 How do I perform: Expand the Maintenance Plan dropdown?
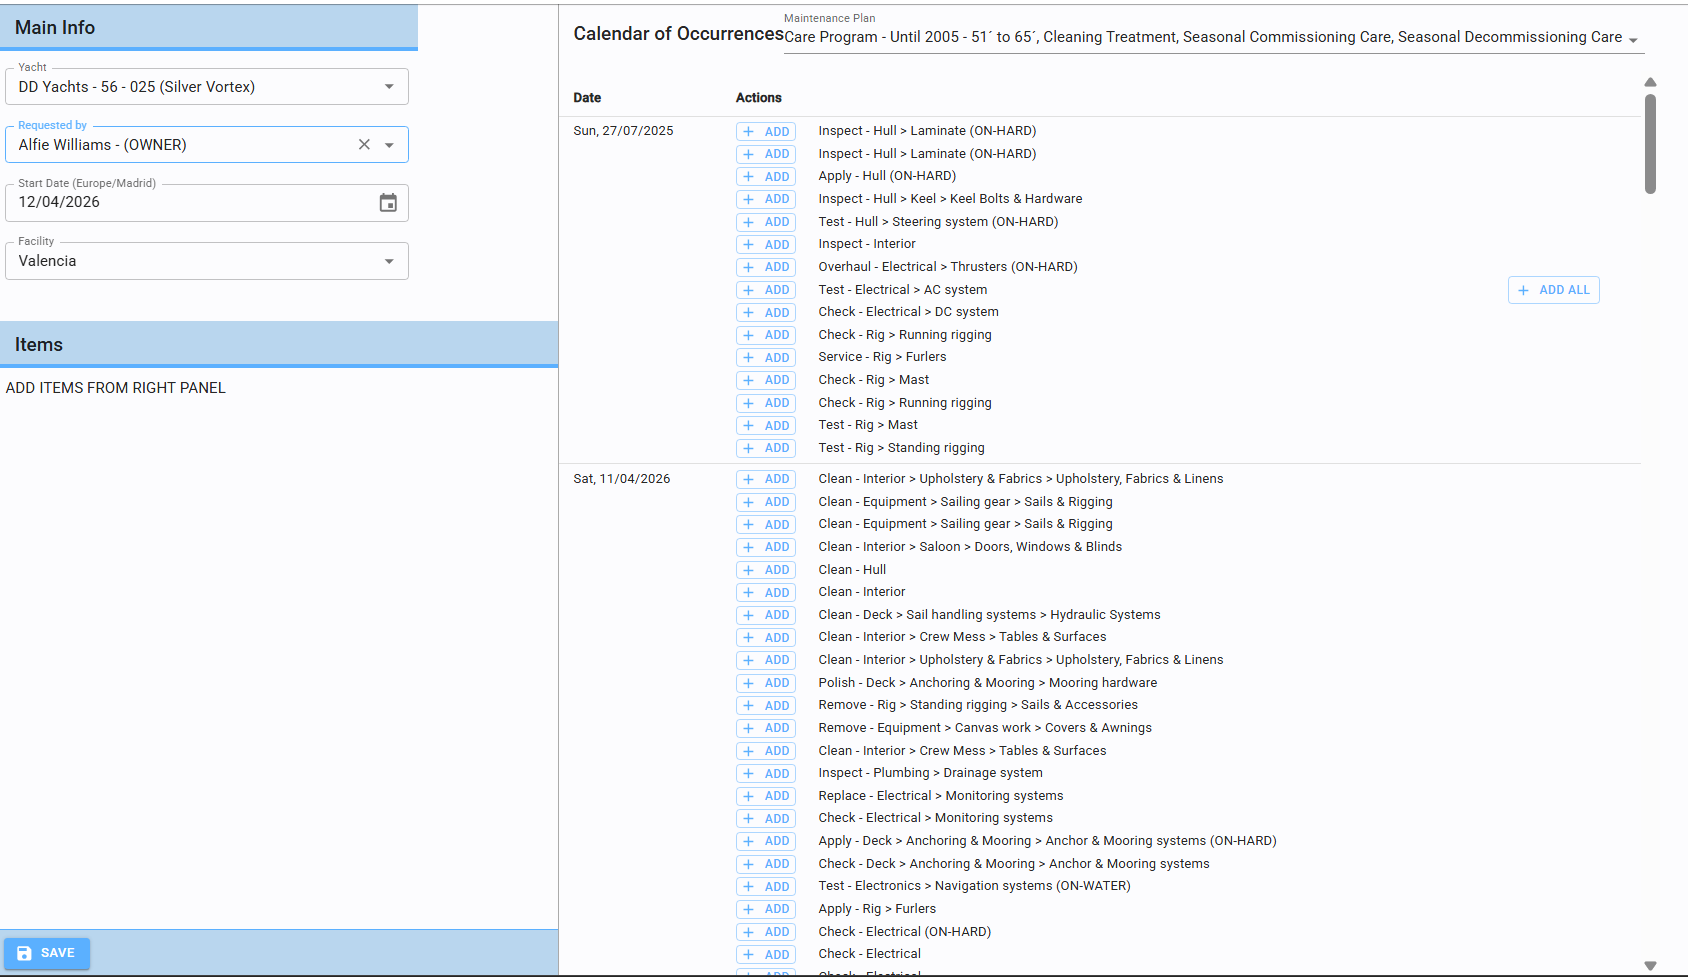(1633, 40)
